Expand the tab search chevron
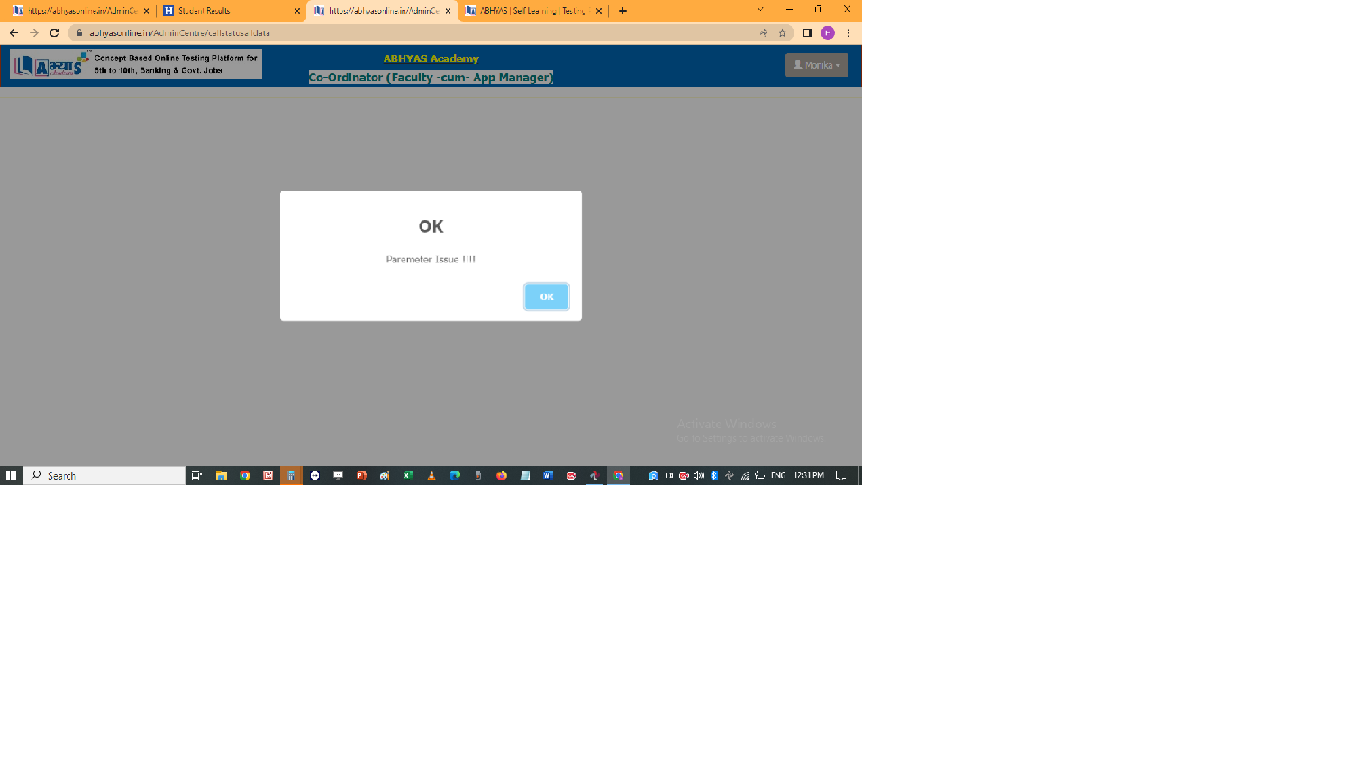The width and height of the screenshot is (1366, 768). coord(760,10)
